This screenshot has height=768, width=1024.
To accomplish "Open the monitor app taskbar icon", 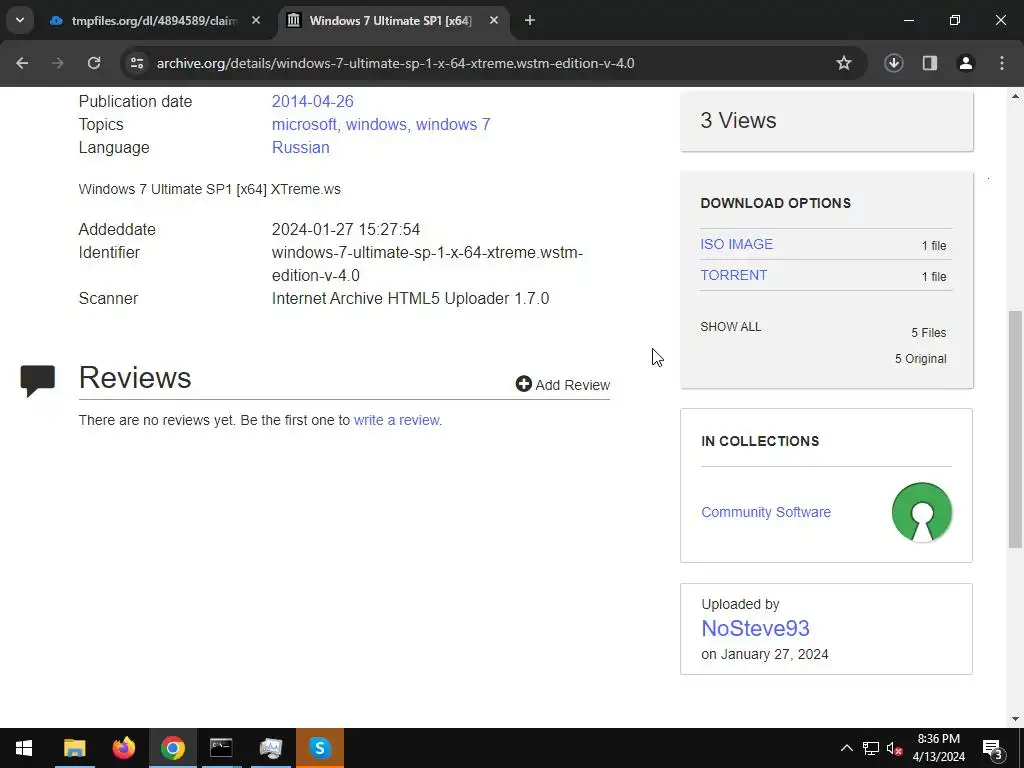I will coord(270,748).
